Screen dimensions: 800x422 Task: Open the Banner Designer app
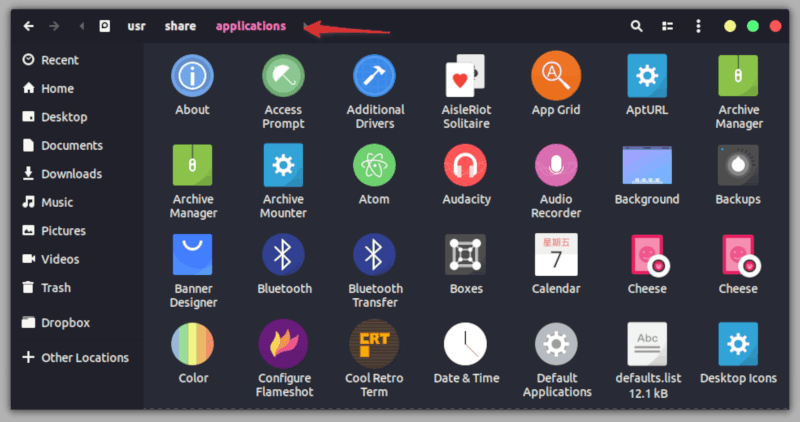(193, 255)
